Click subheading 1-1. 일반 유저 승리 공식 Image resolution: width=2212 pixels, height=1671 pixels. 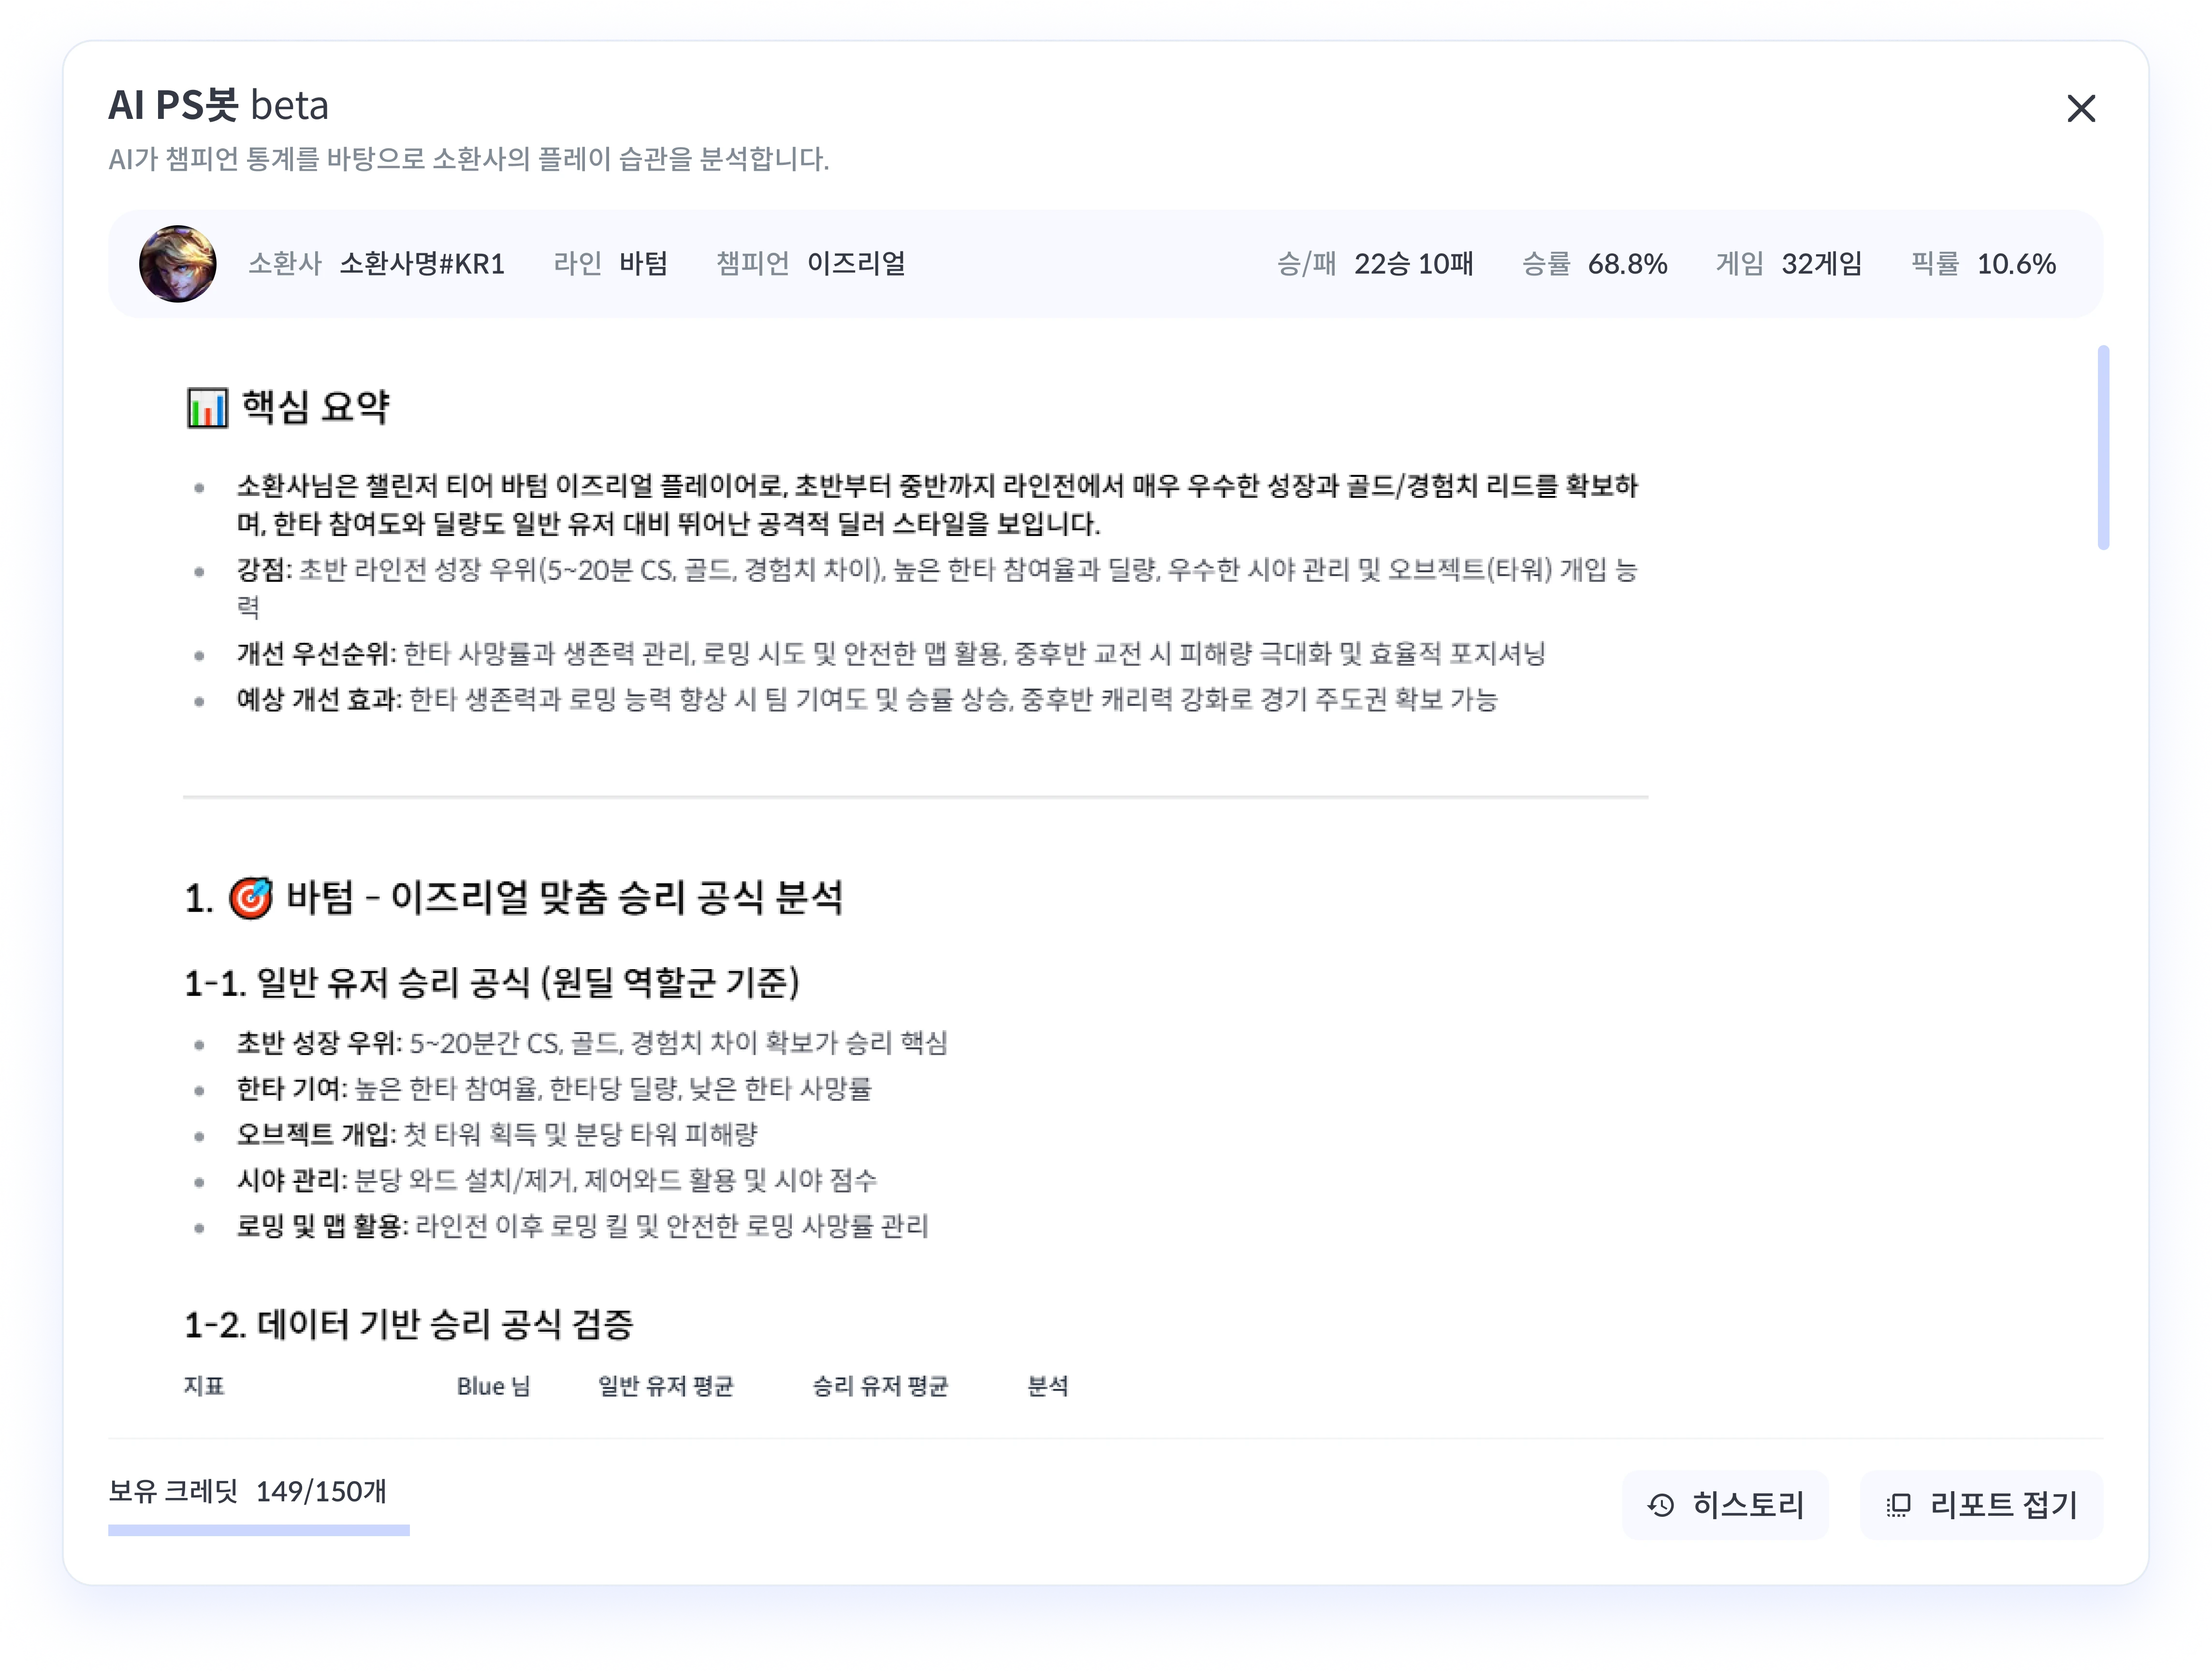[x=492, y=983]
